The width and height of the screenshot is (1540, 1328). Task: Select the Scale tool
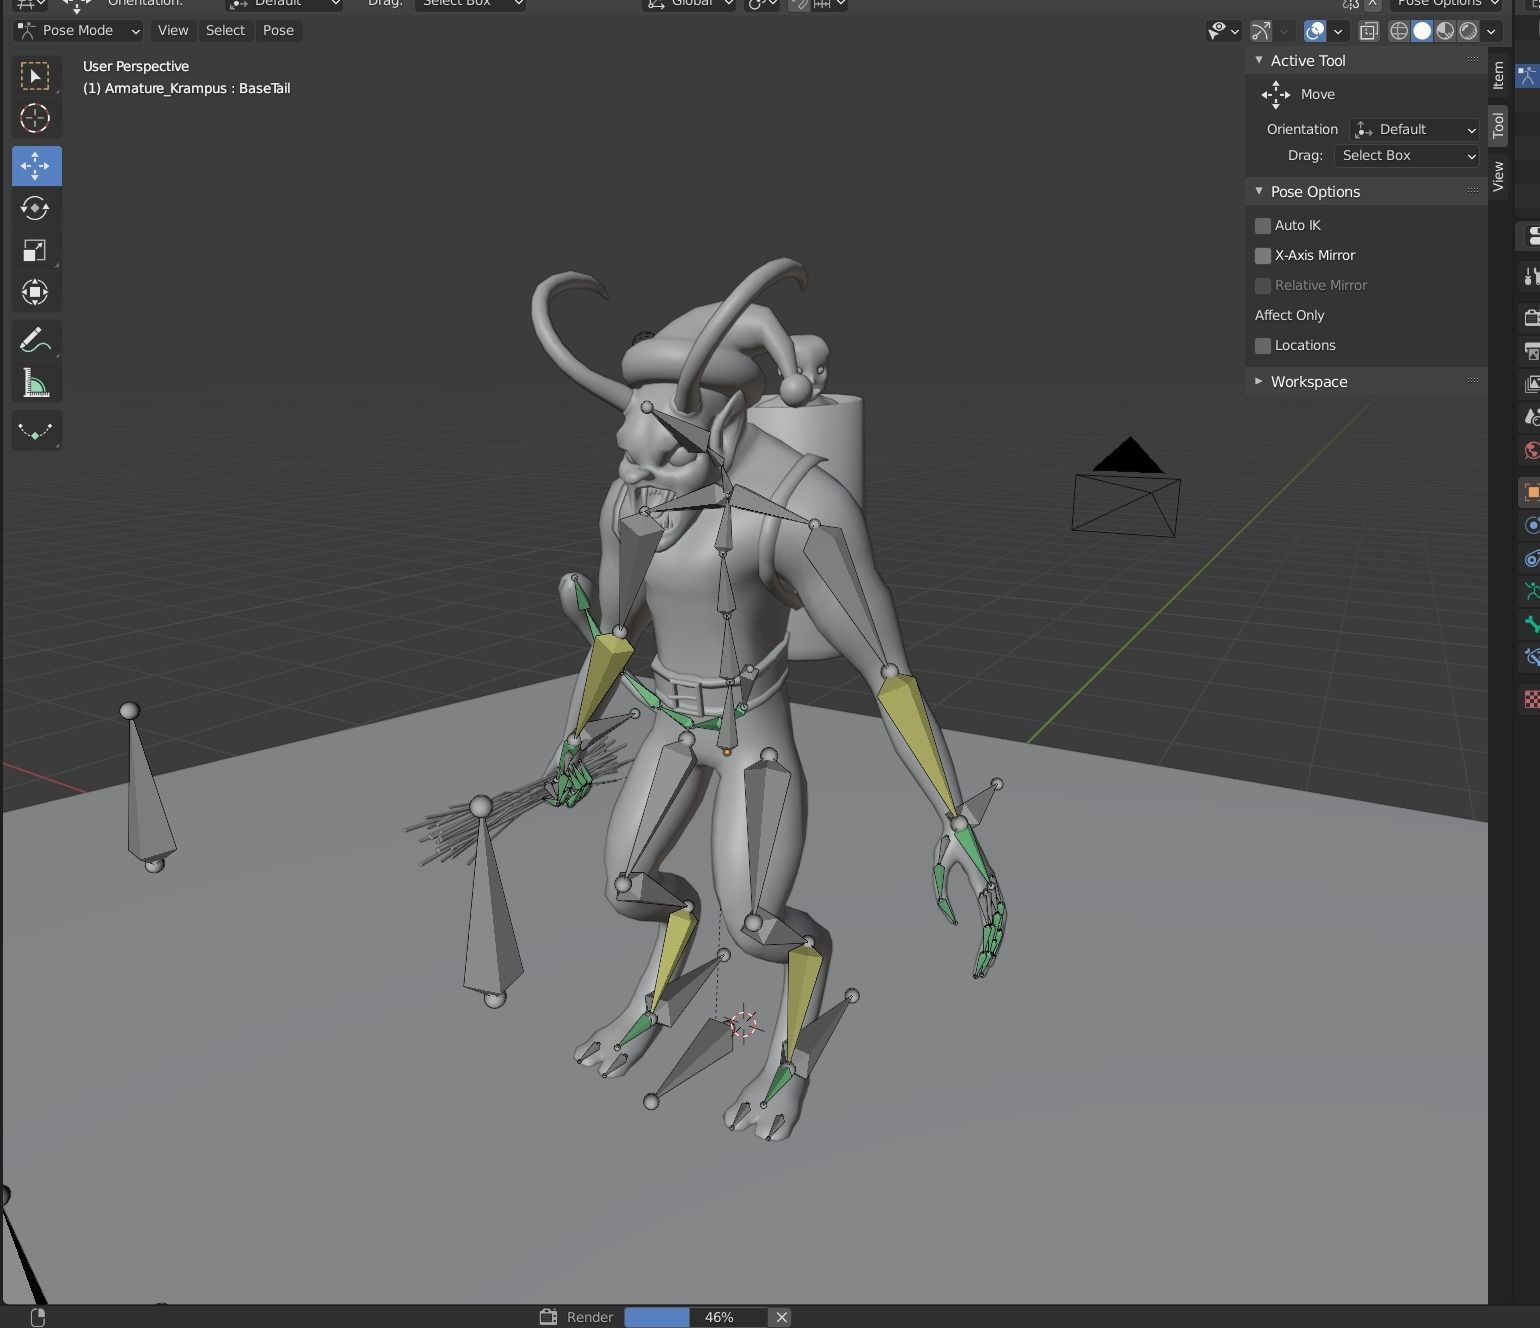coord(36,250)
